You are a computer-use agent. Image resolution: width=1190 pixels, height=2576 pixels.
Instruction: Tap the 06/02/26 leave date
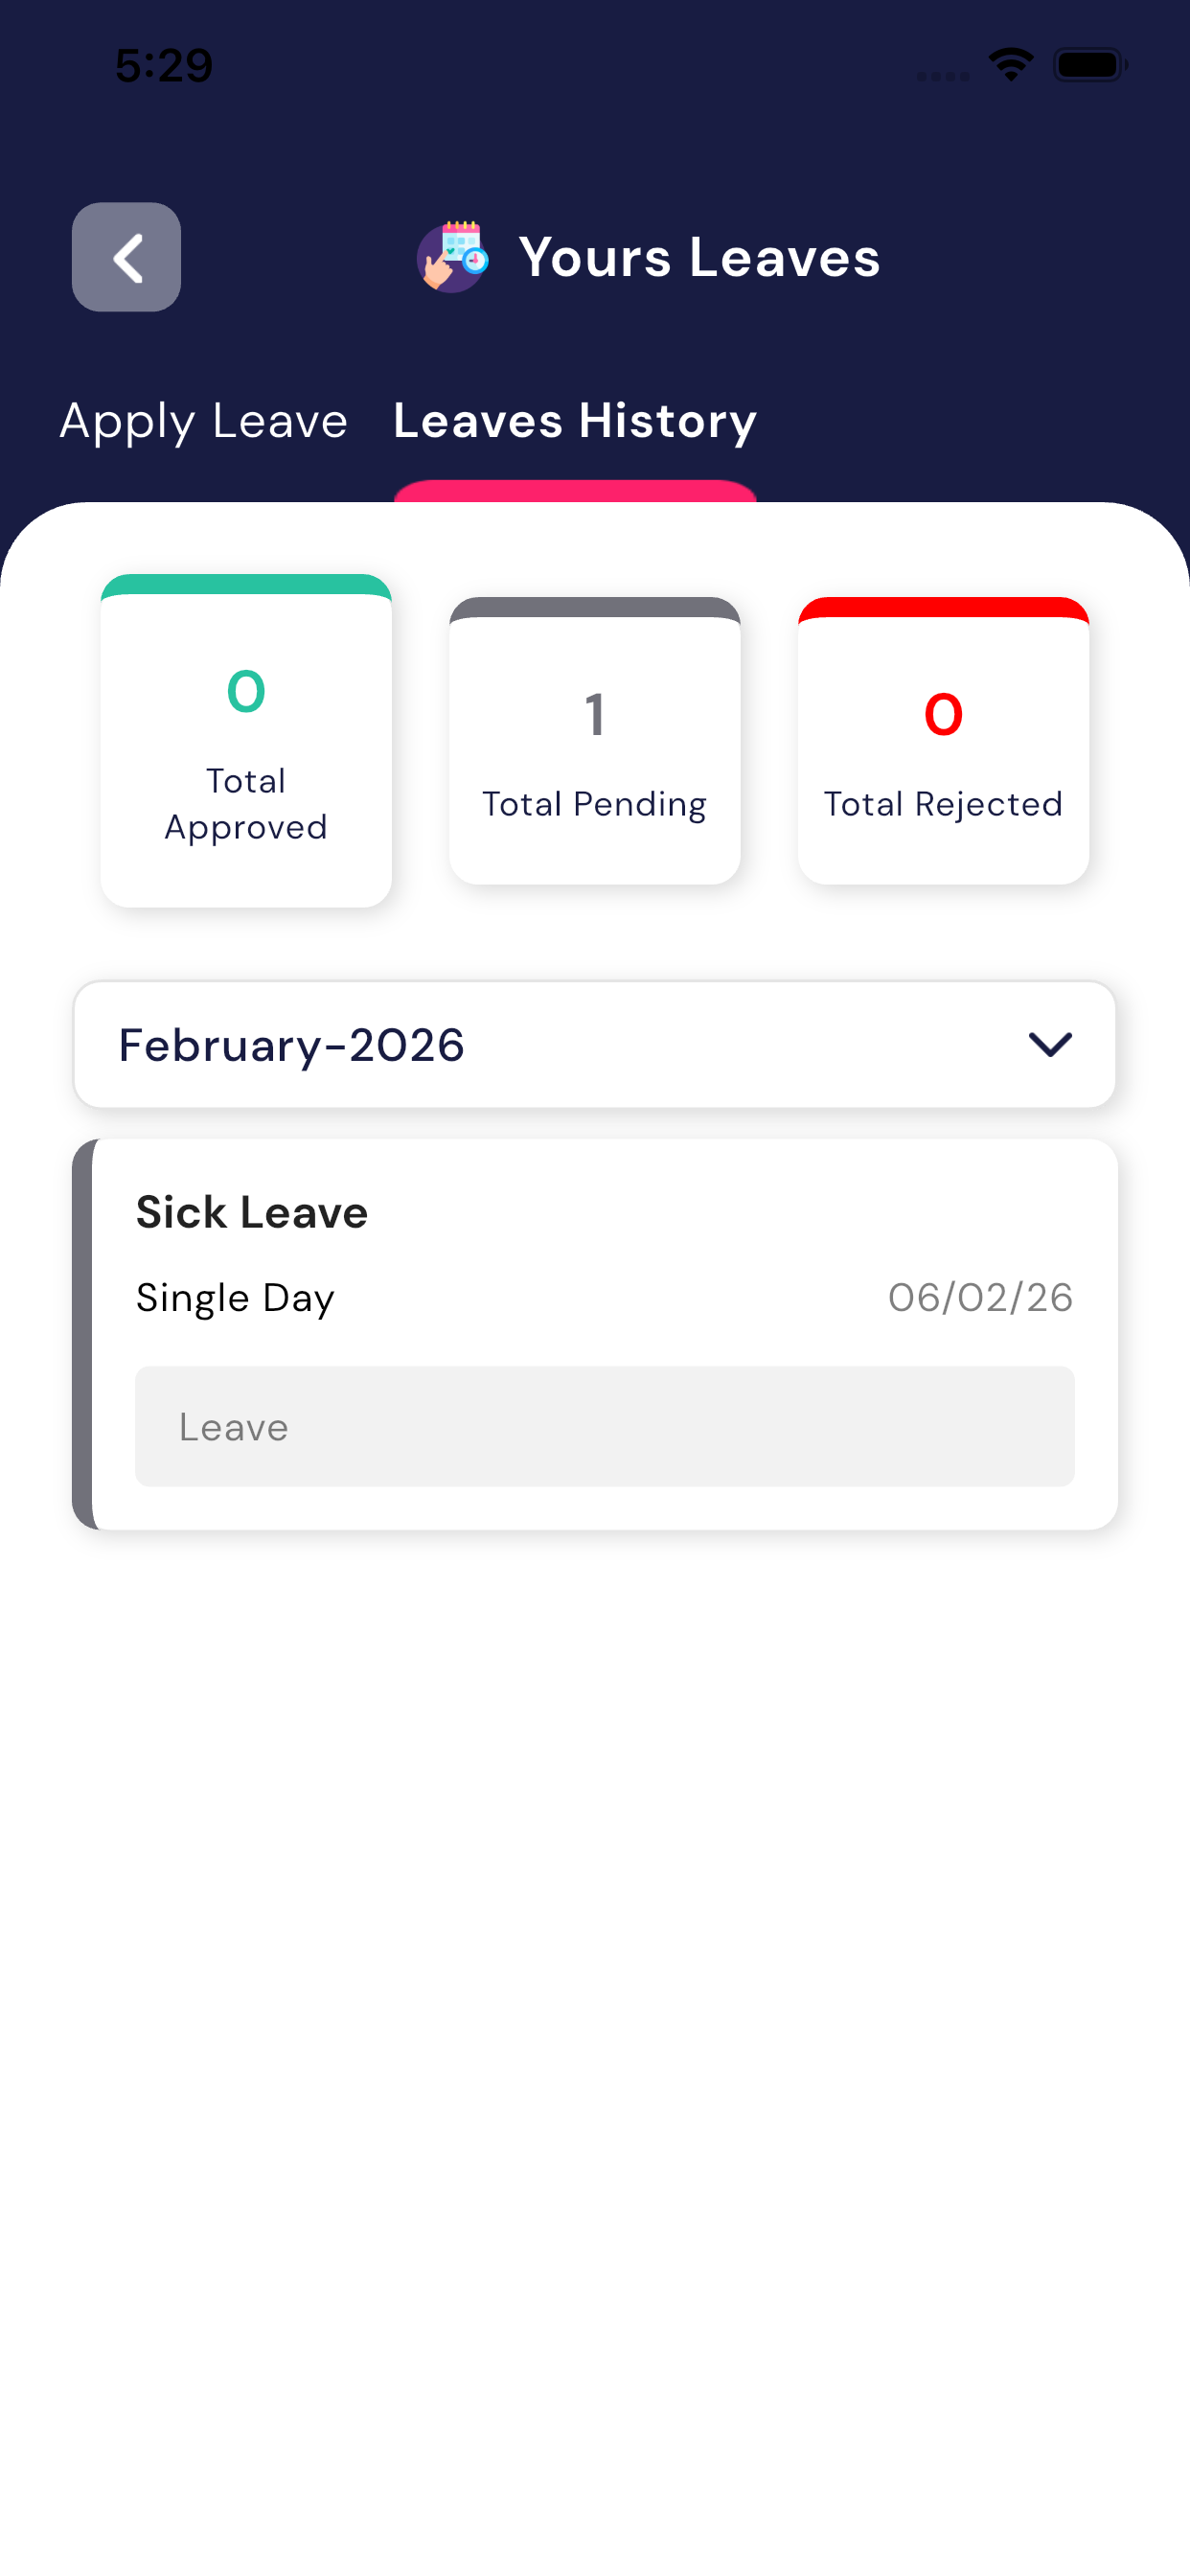(980, 1297)
